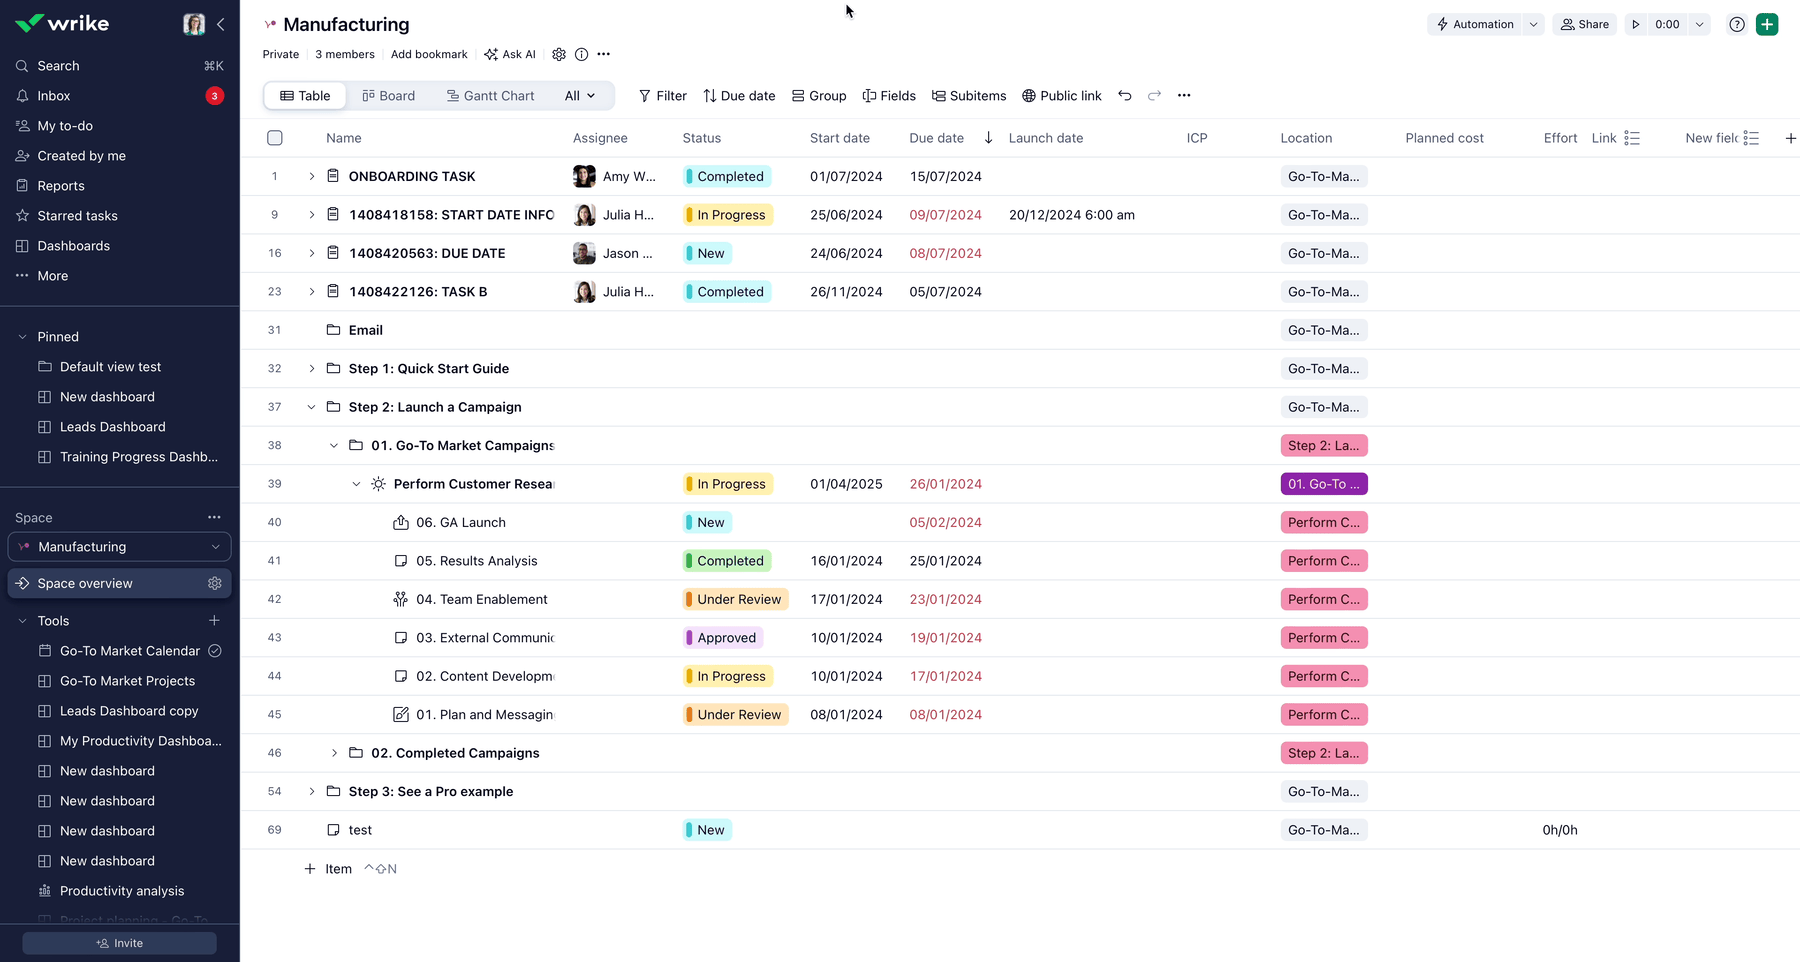Click the Add bookmark link
Screen dimensions: 1800x962
[x=429, y=54]
